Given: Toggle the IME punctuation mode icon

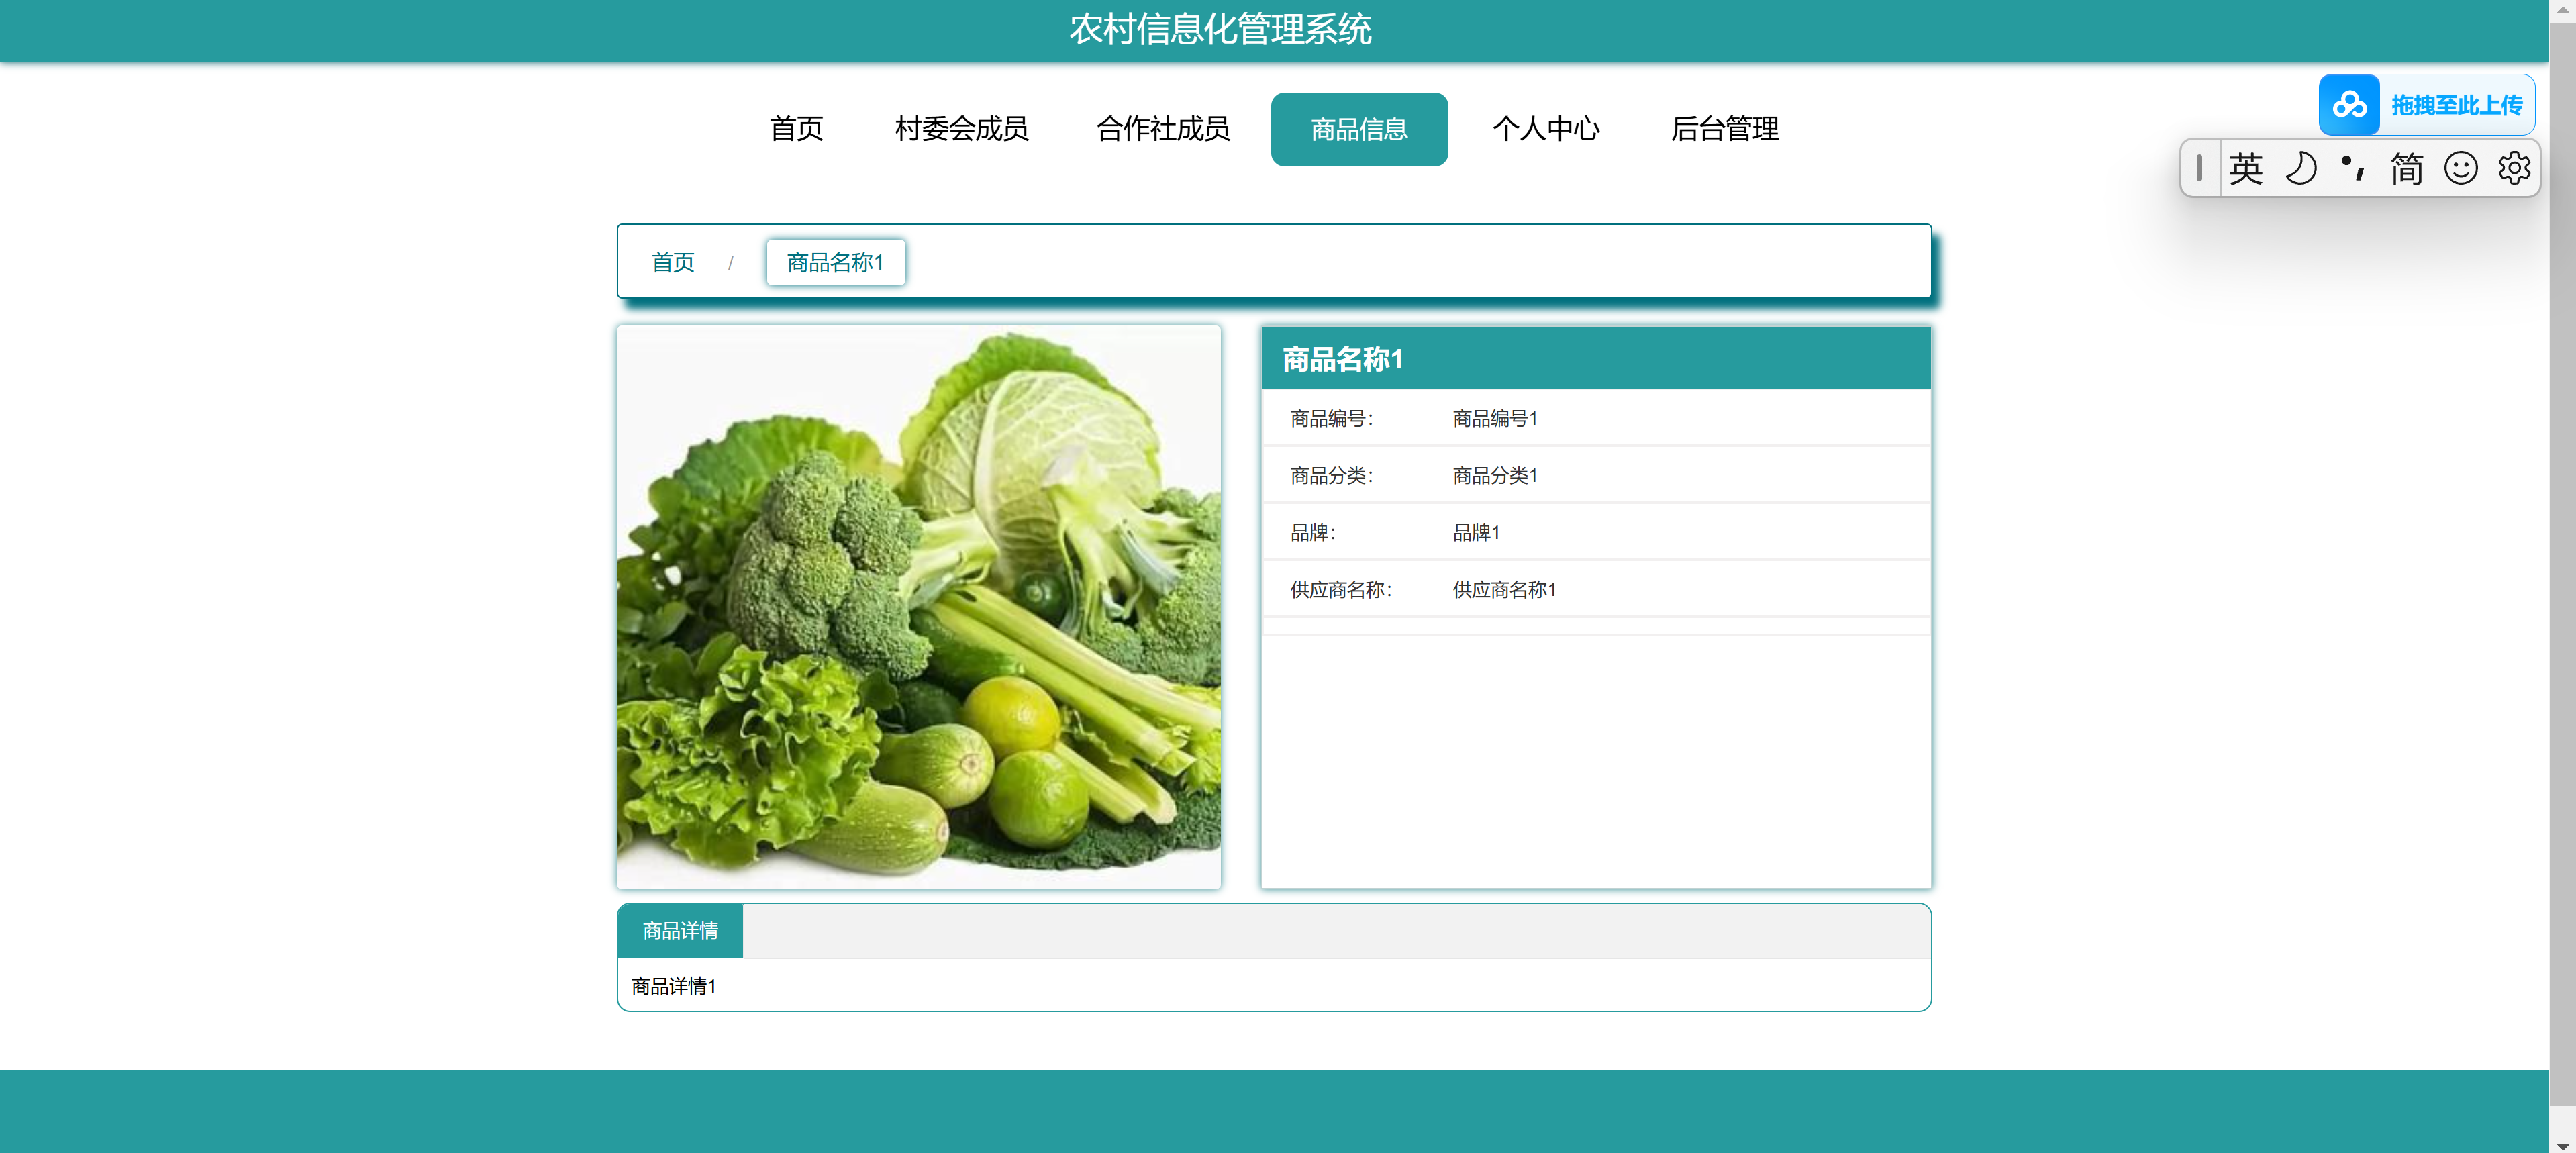Looking at the screenshot, I should tap(2352, 168).
